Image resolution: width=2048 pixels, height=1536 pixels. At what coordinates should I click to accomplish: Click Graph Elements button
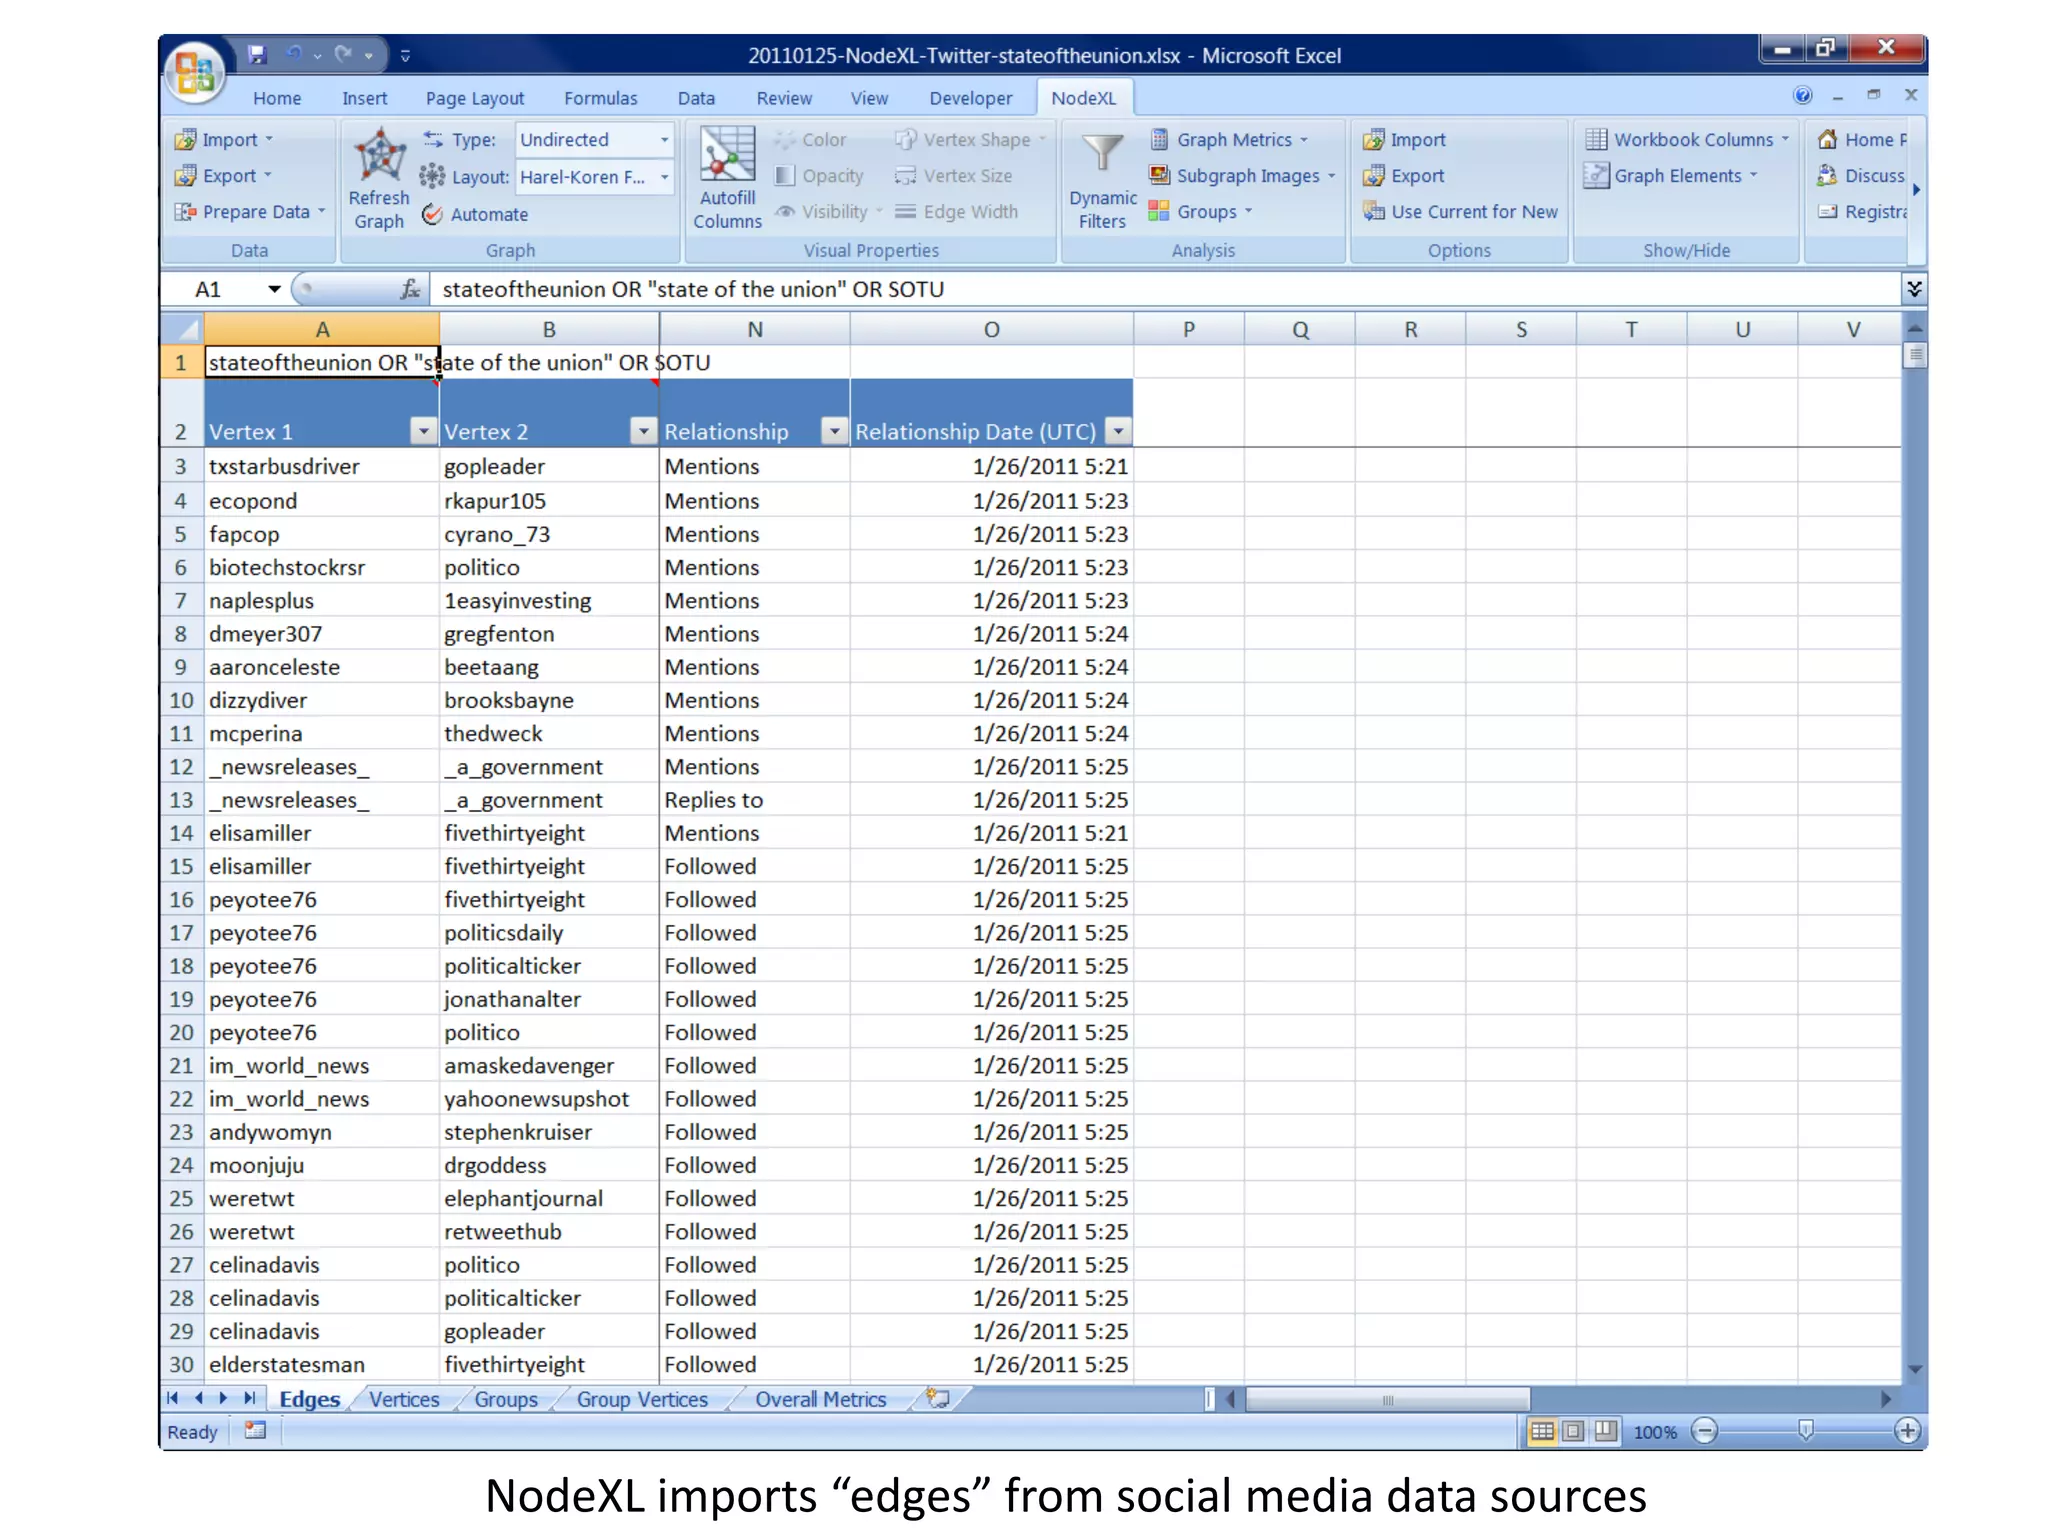(x=1672, y=176)
